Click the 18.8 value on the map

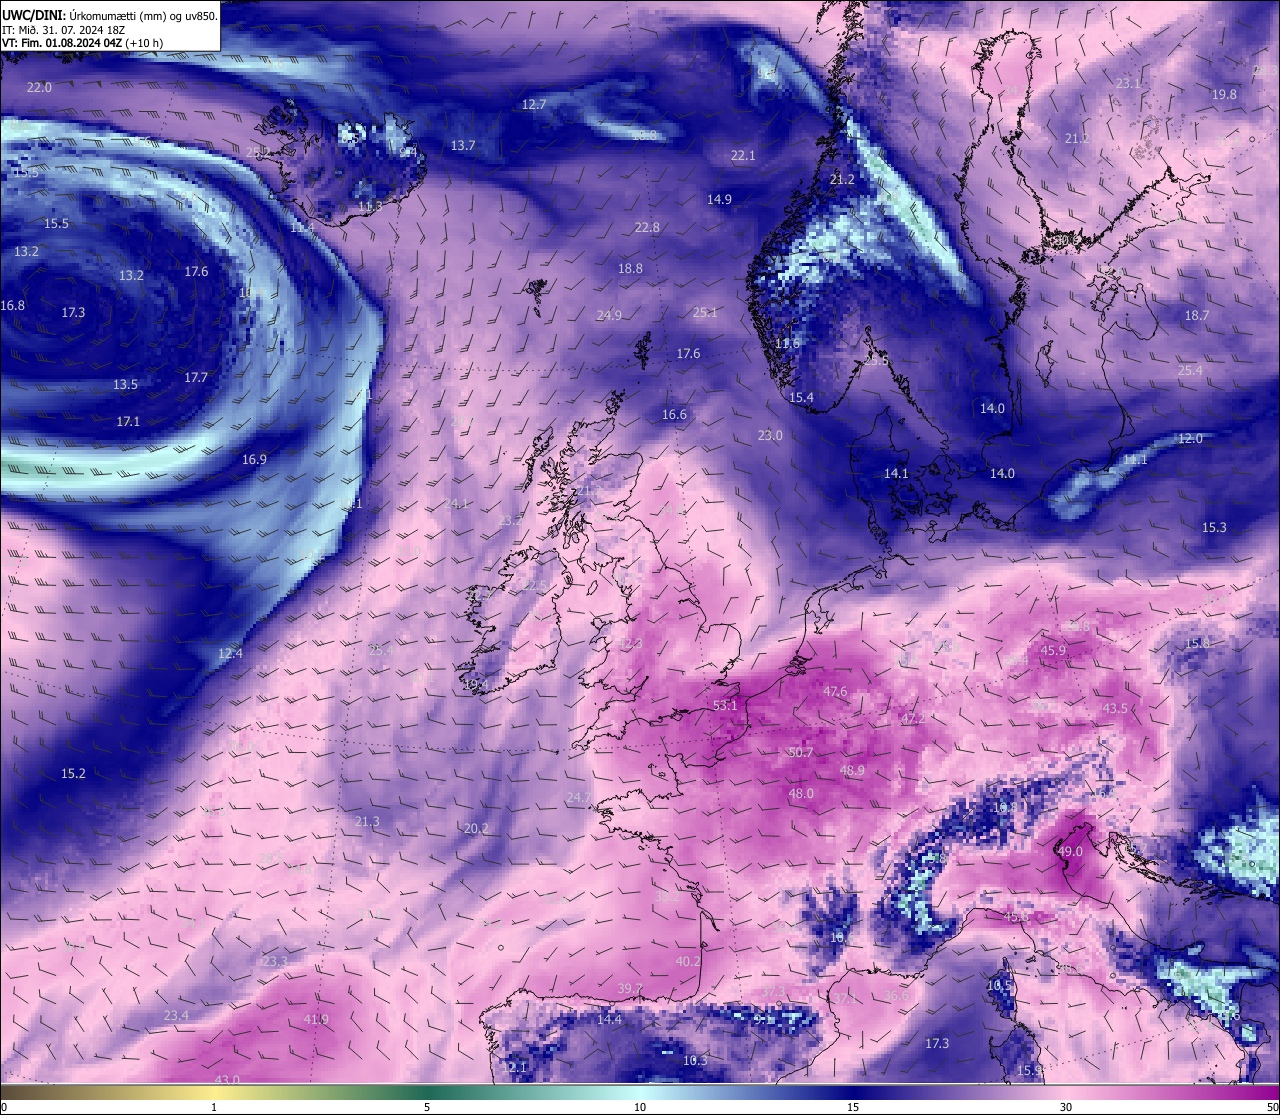pos(630,269)
